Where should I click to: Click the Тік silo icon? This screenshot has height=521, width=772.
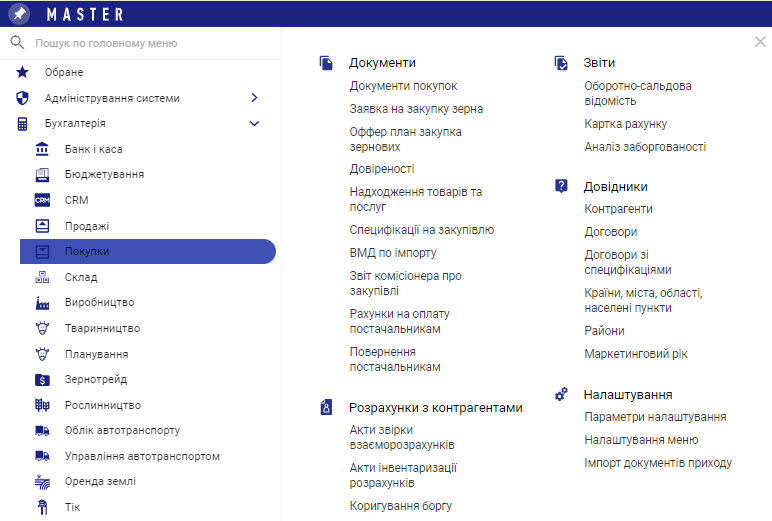tap(43, 507)
